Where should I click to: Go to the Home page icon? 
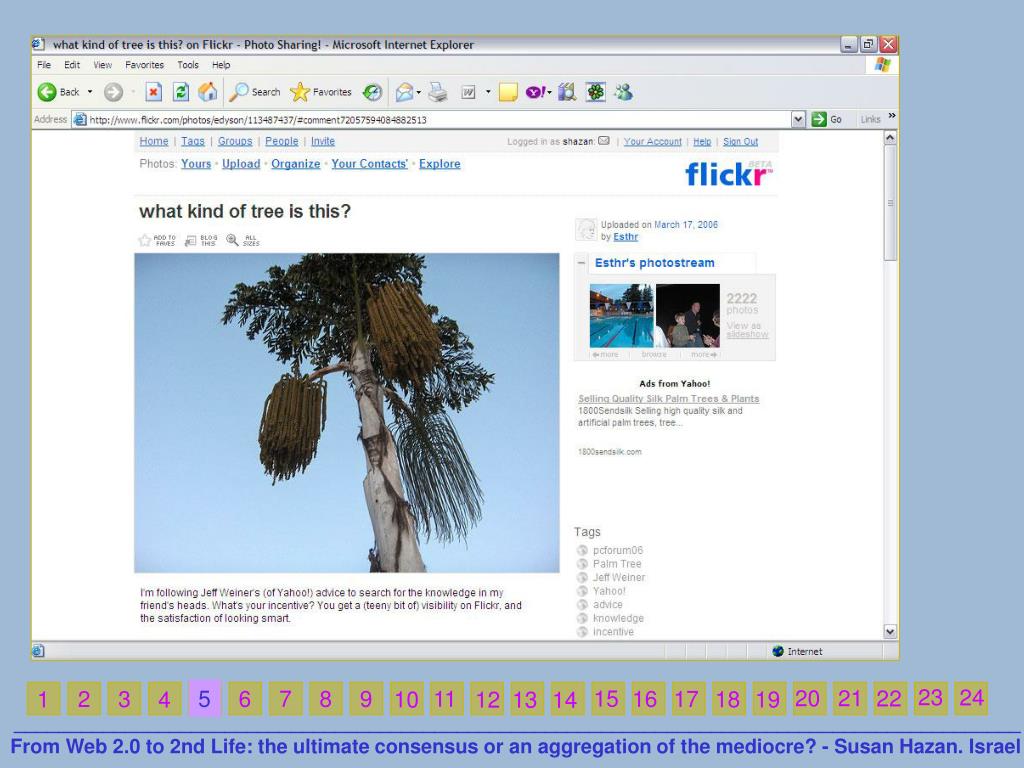tap(208, 92)
